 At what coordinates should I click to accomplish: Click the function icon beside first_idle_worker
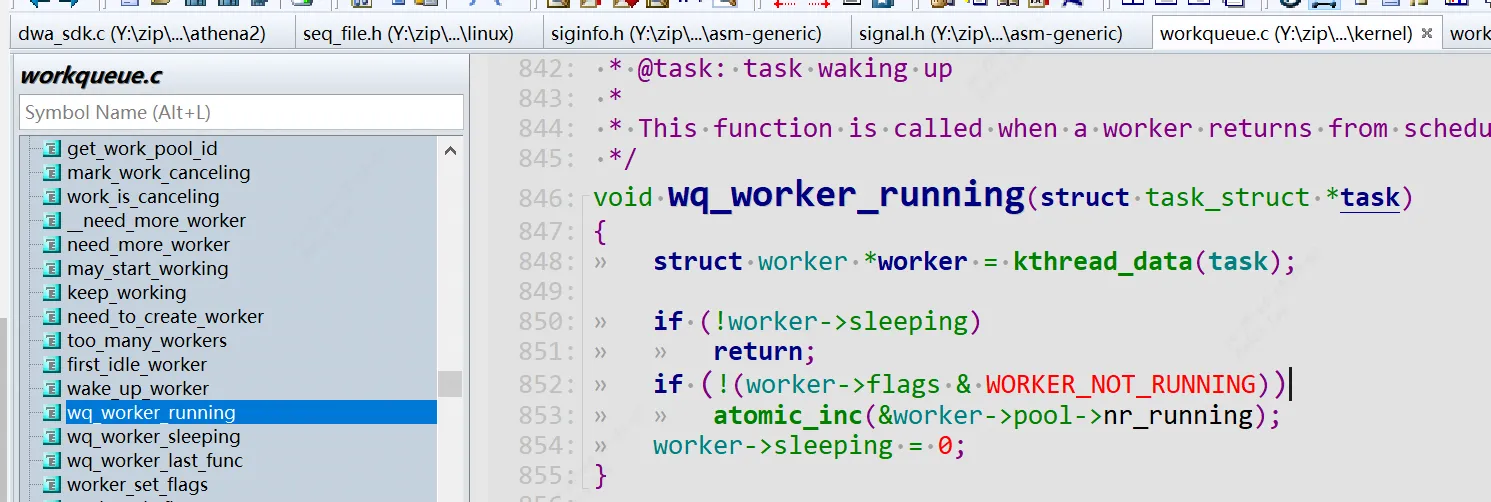point(52,365)
